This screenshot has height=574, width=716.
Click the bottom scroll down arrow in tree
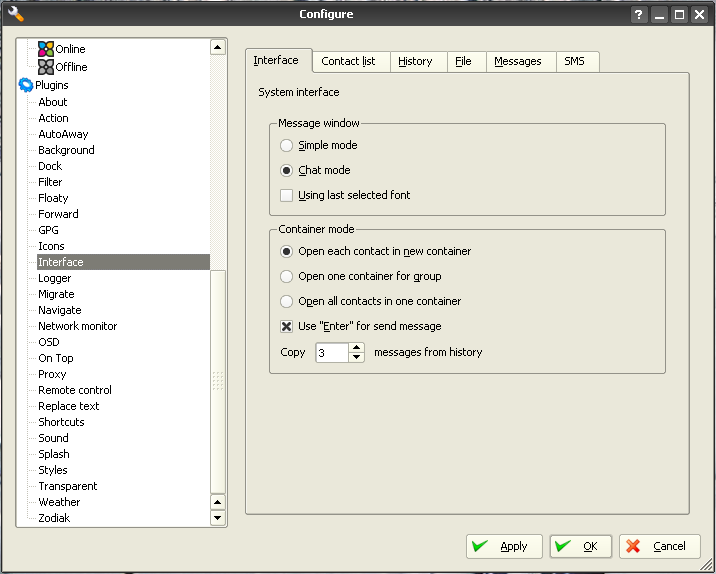coord(218,518)
